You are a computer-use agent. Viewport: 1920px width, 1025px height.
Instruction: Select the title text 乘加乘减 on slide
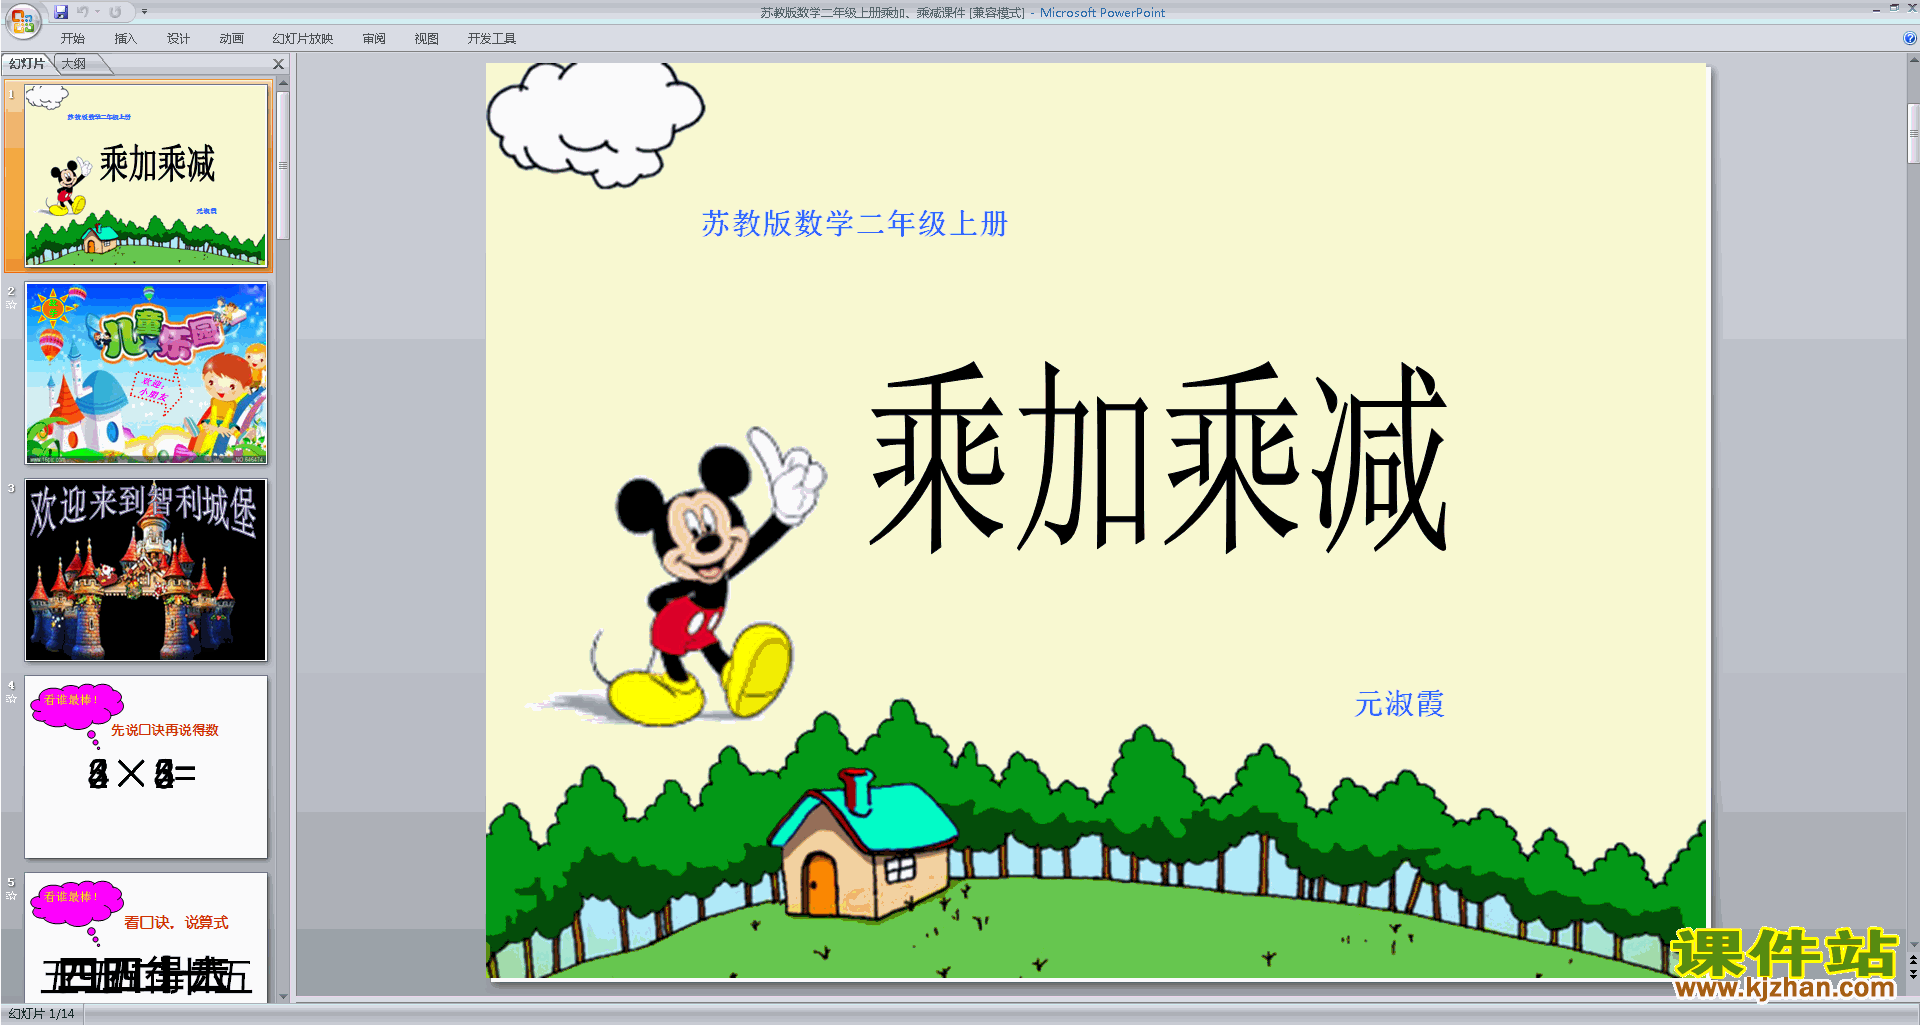click(1160, 458)
